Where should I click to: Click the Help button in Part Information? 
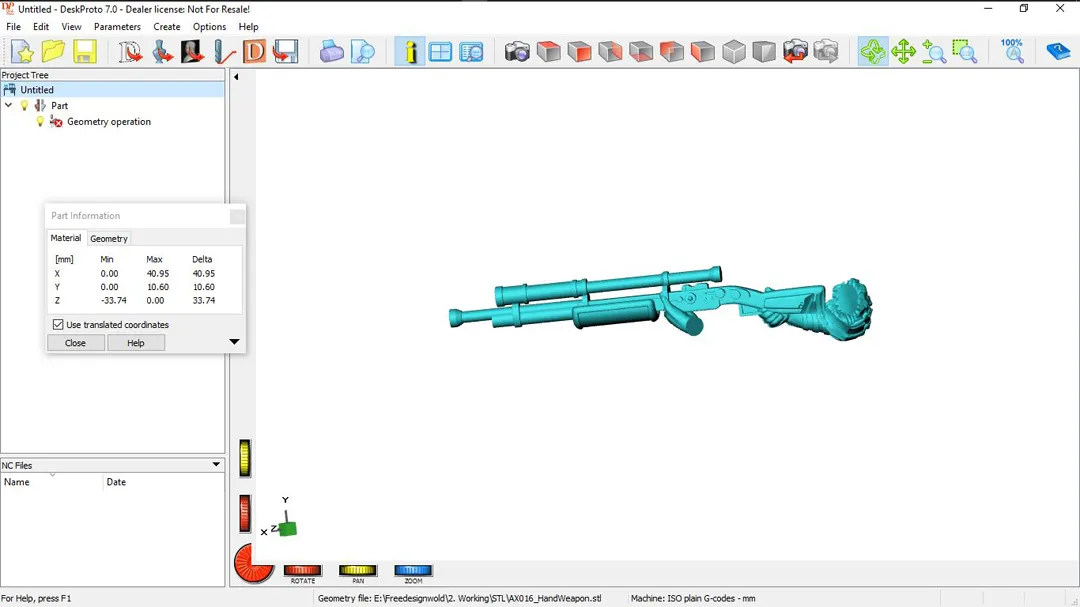136,342
